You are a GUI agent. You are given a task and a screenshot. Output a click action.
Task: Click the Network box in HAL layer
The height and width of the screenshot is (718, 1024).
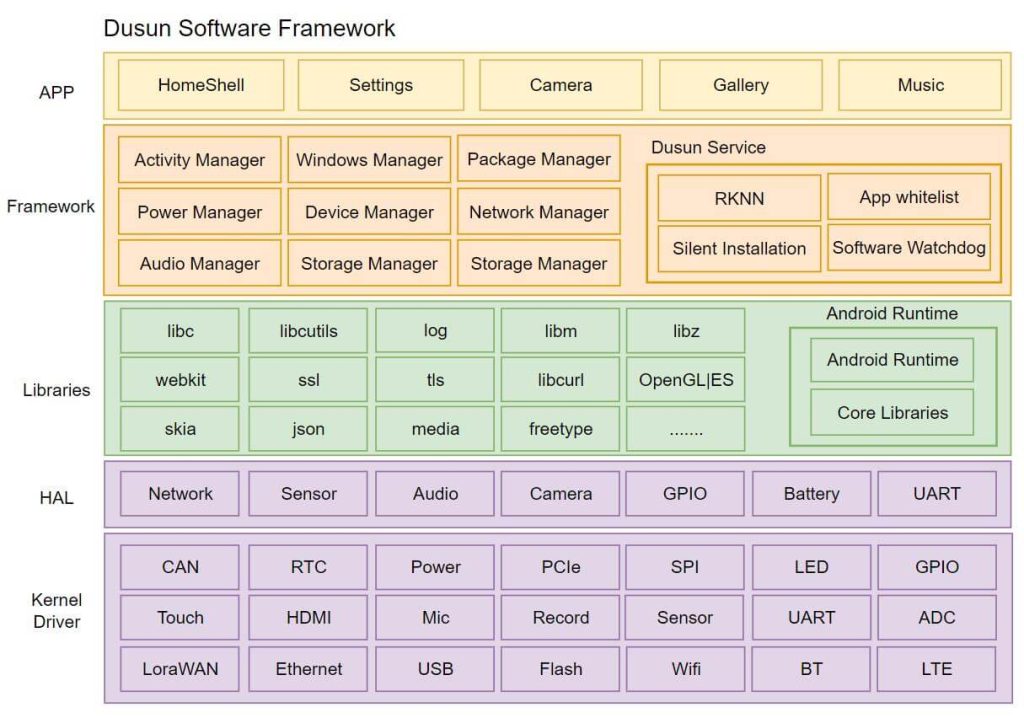tap(180, 494)
